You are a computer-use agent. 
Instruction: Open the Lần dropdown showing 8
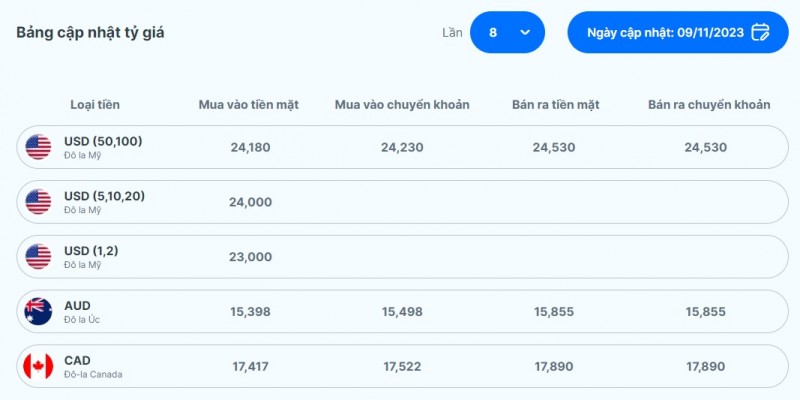(x=507, y=32)
